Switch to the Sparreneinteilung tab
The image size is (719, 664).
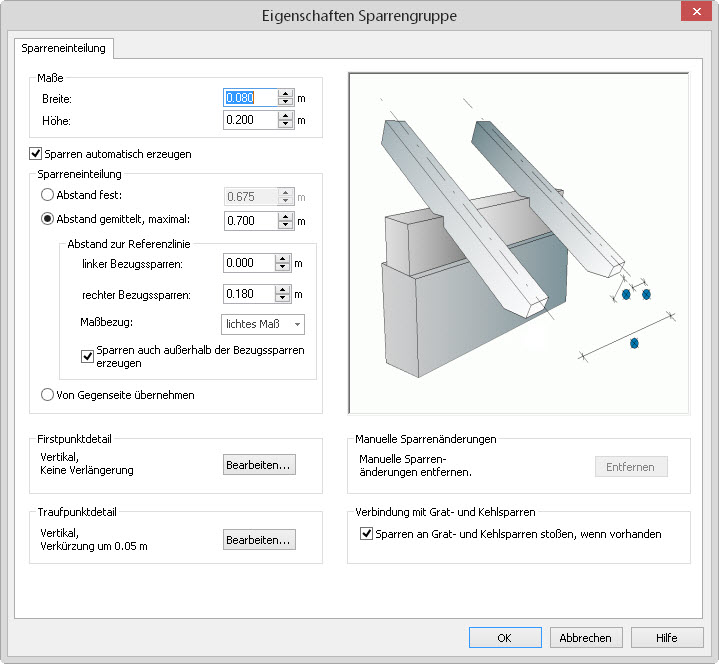click(63, 48)
